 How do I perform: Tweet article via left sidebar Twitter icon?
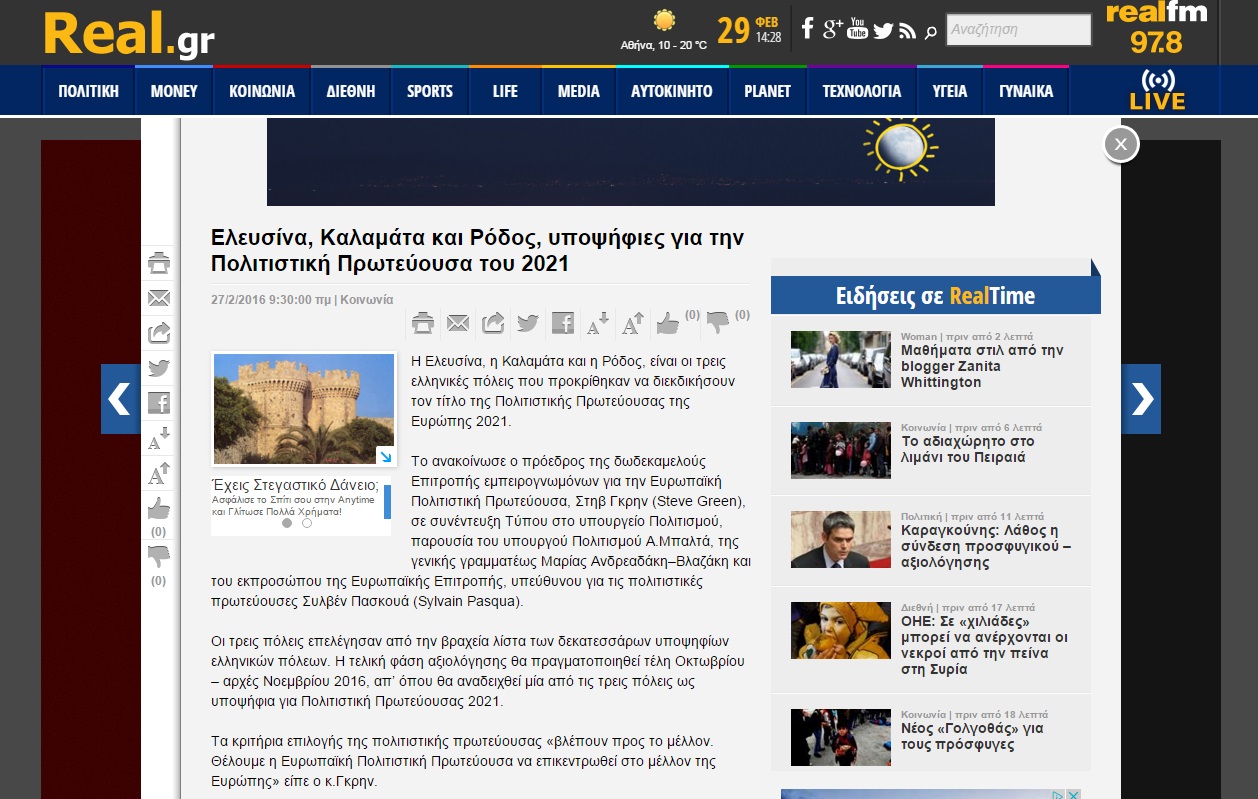pyautogui.click(x=159, y=367)
